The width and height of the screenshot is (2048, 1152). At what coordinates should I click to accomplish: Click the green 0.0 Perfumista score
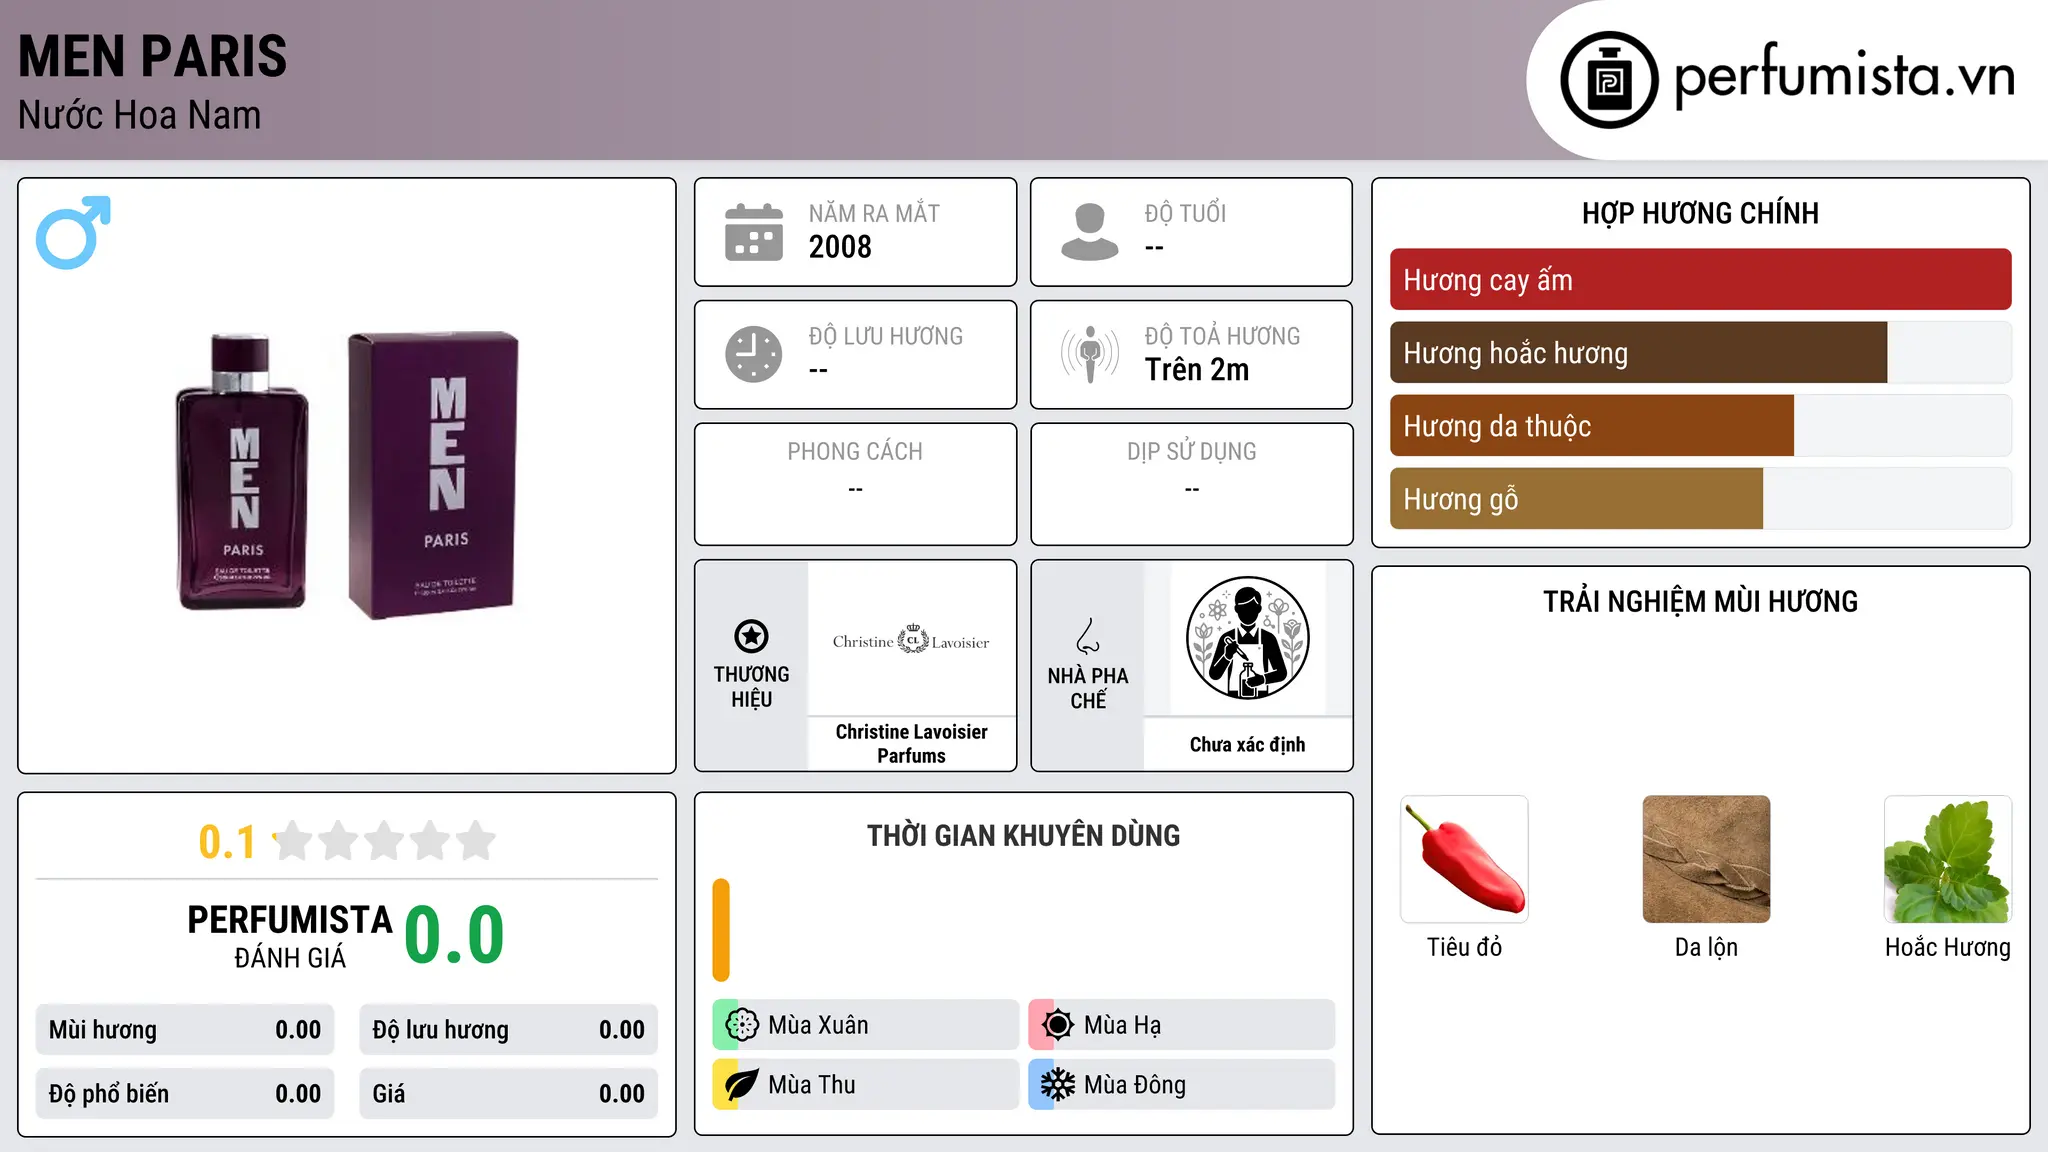[x=454, y=935]
